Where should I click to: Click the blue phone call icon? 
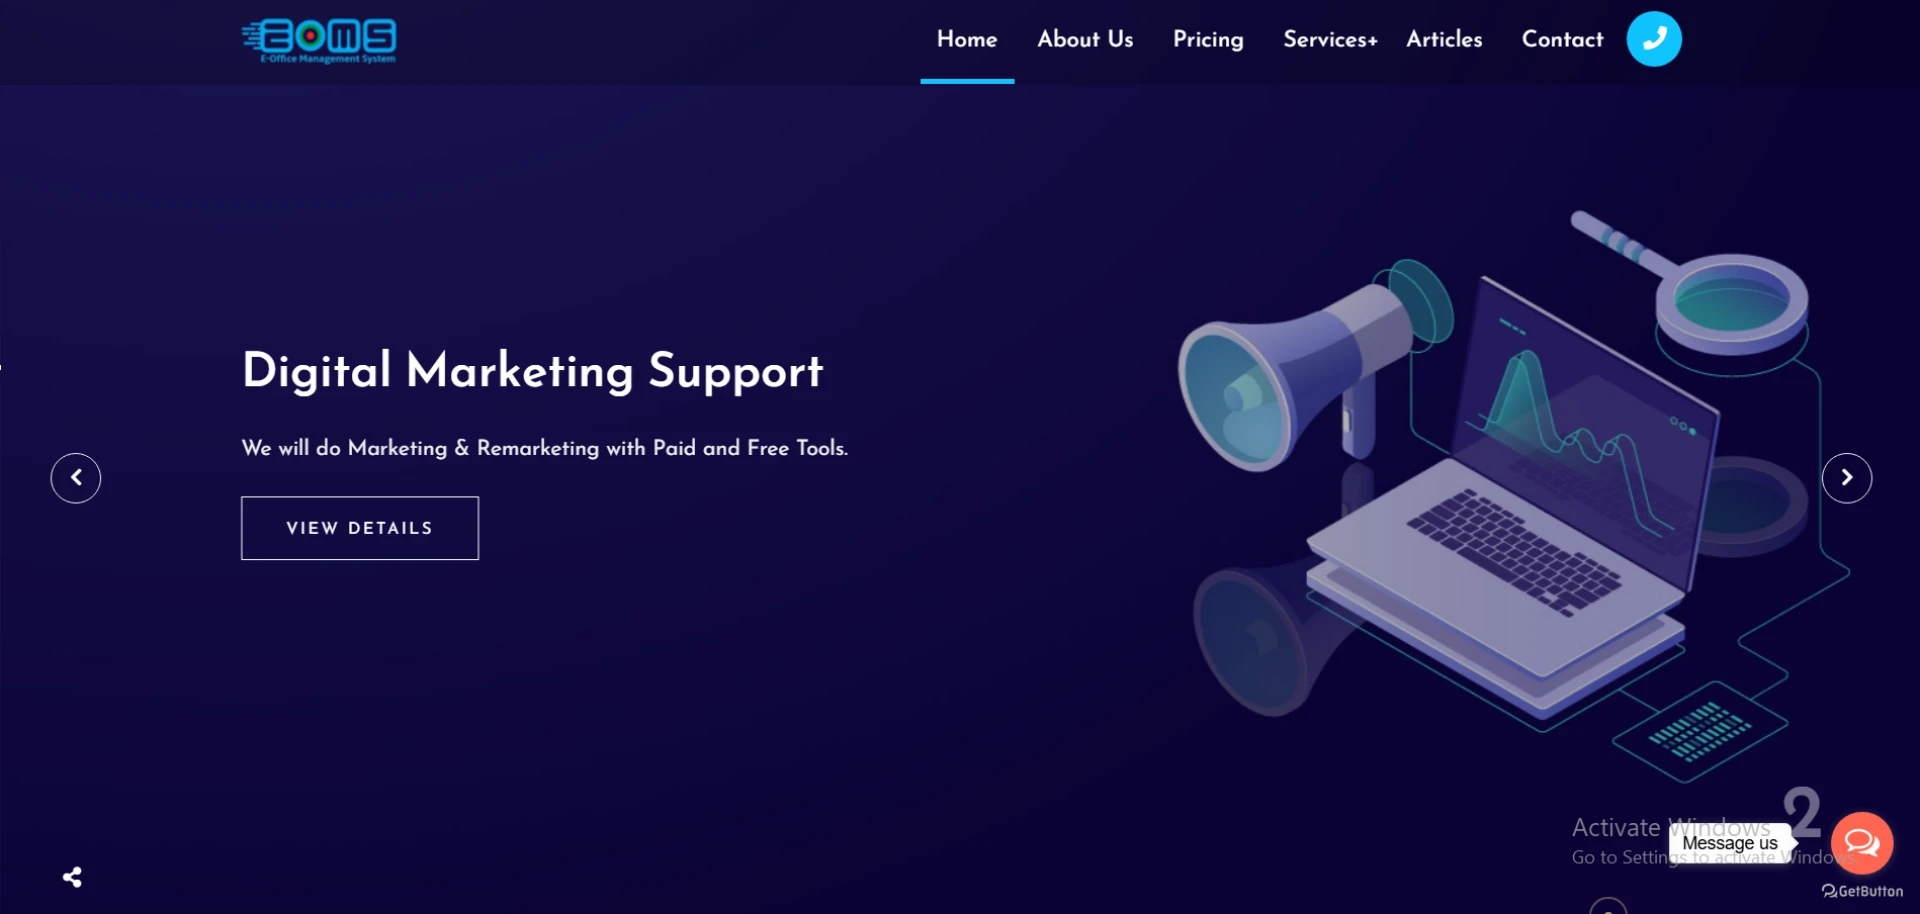coord(1653,39)
